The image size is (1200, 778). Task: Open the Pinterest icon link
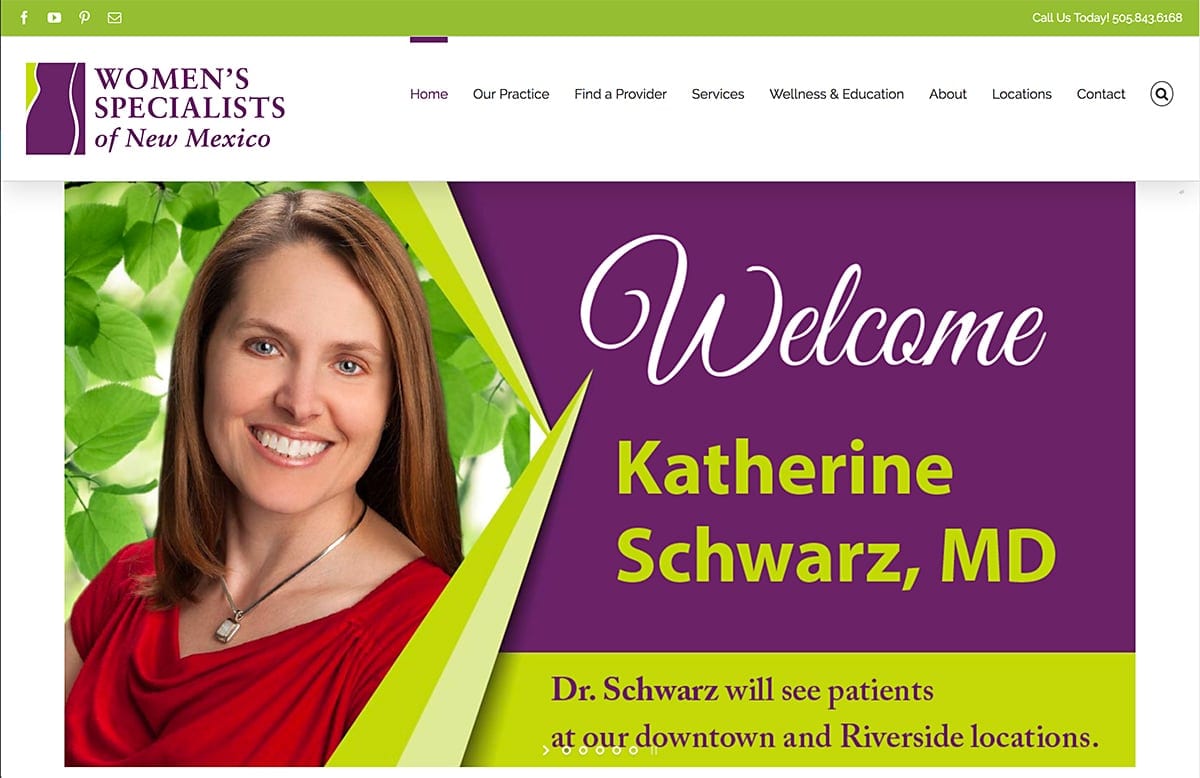point(84,18)
